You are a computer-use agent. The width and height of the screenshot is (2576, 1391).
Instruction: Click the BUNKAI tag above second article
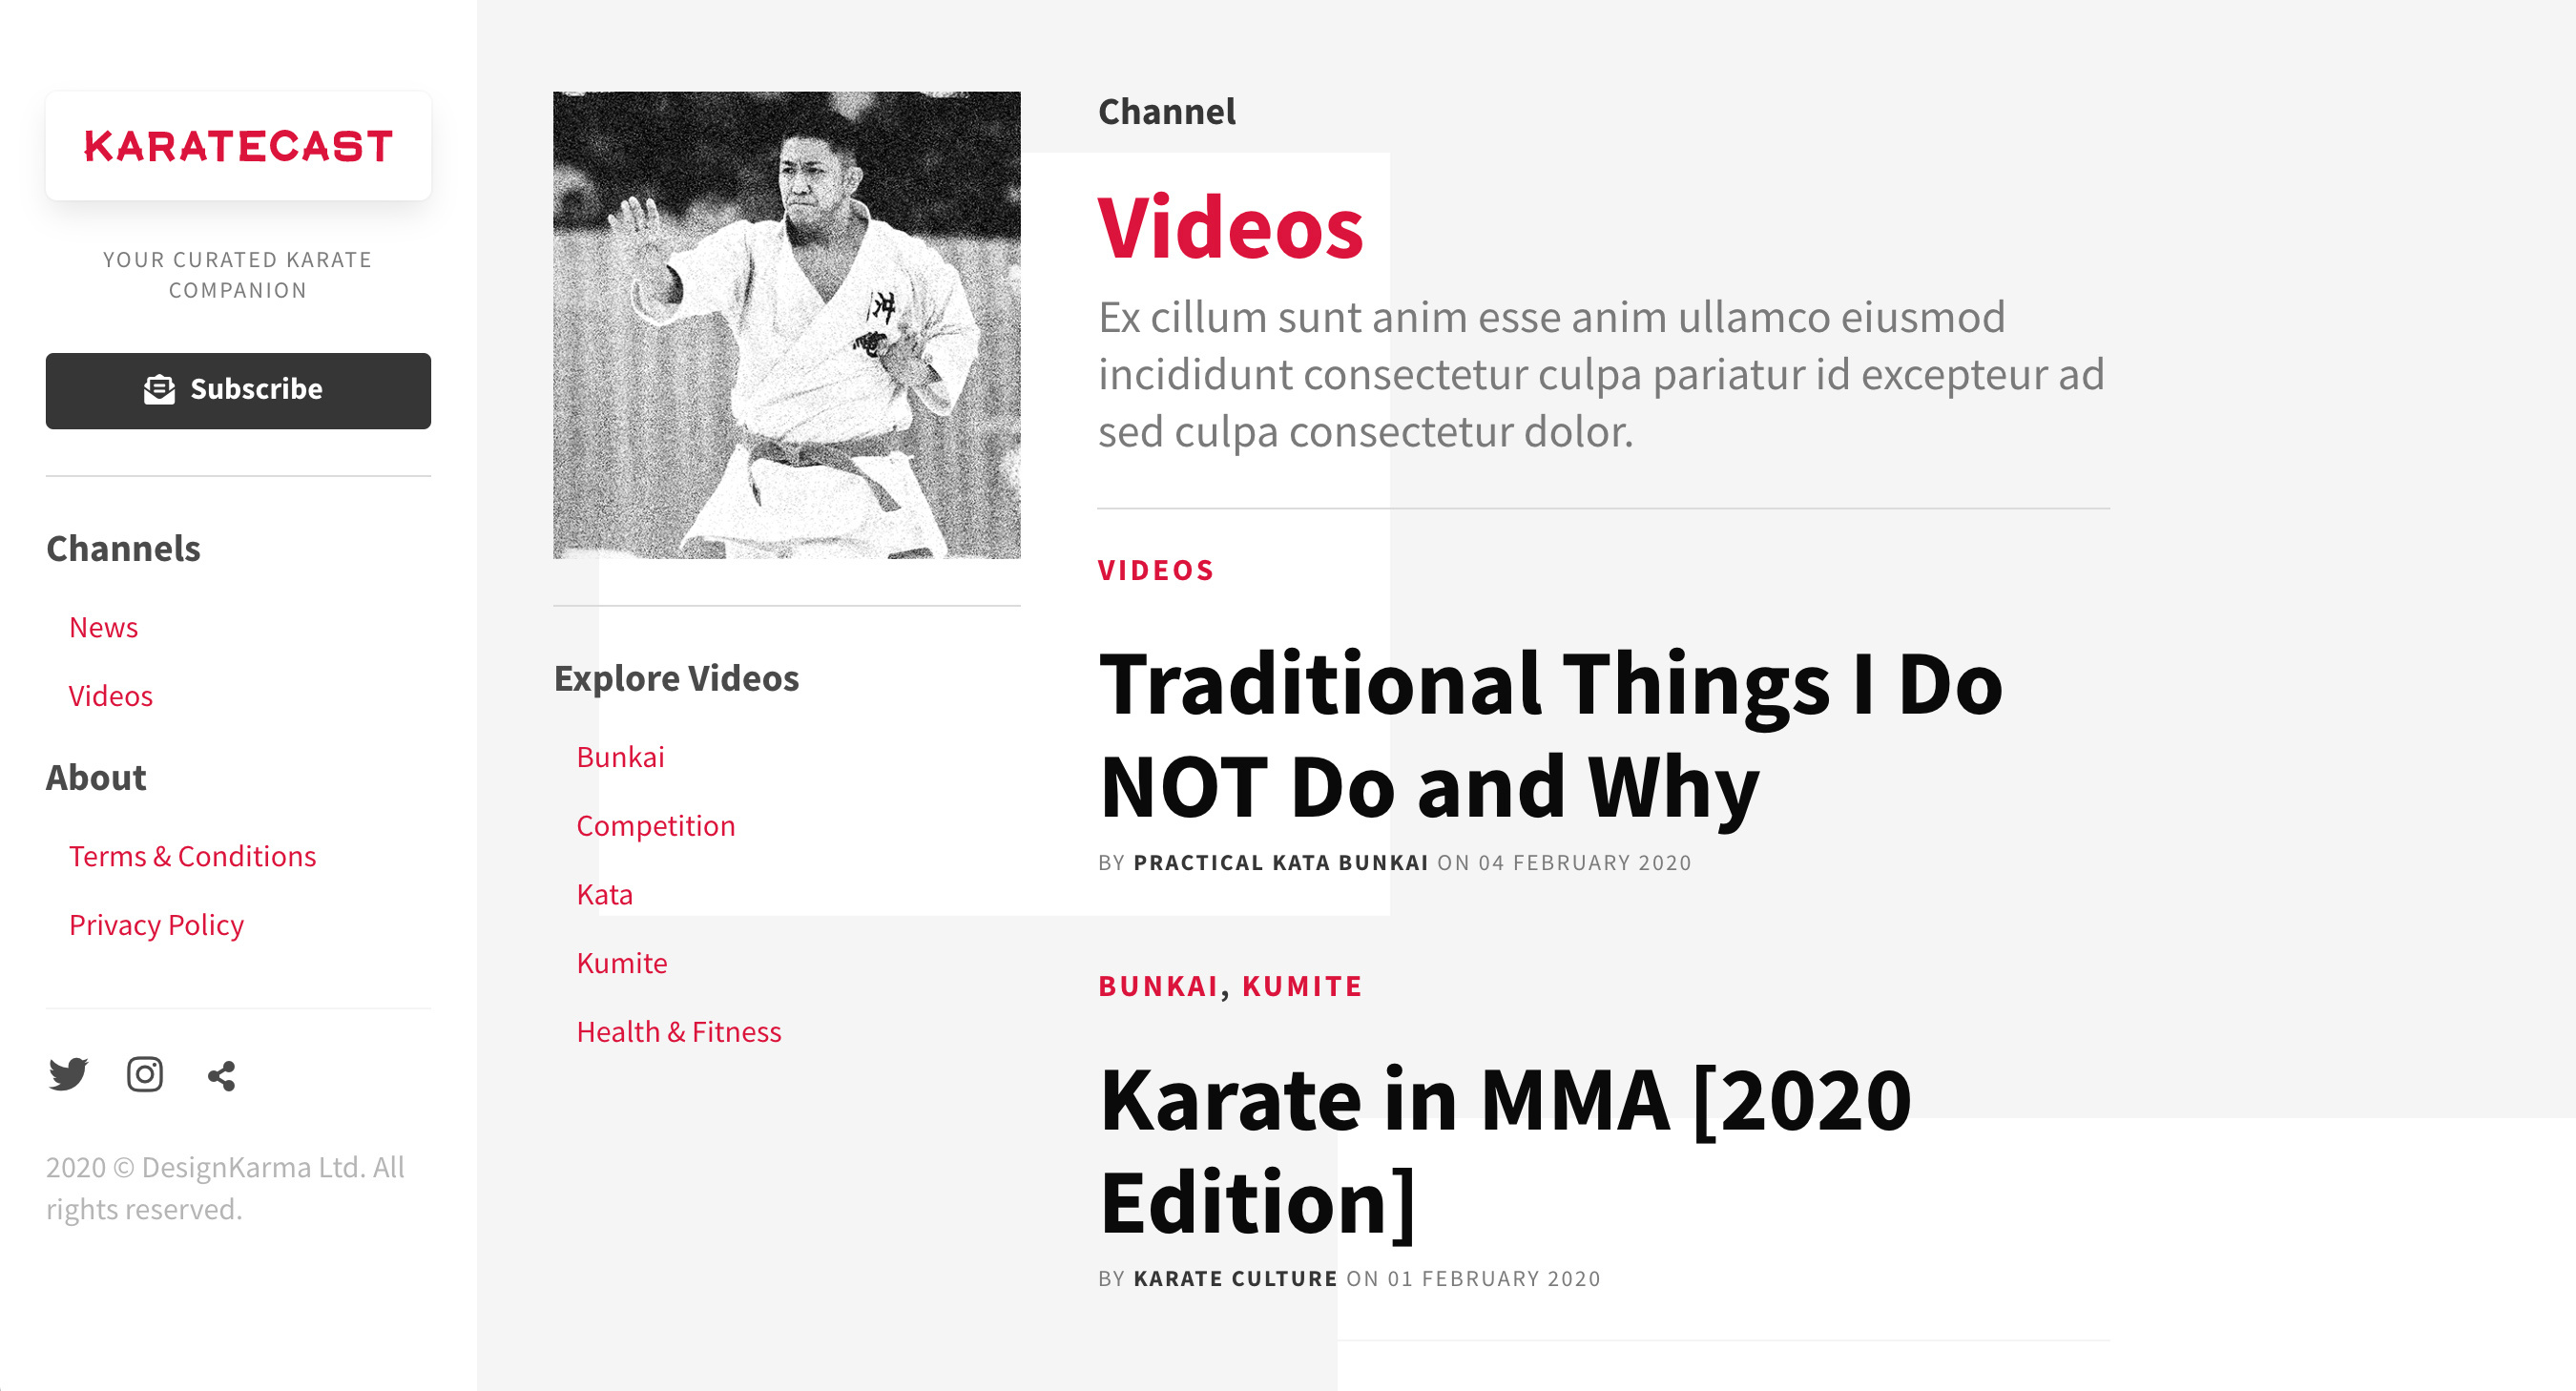pyautogui.click(x=1158, y=986)
